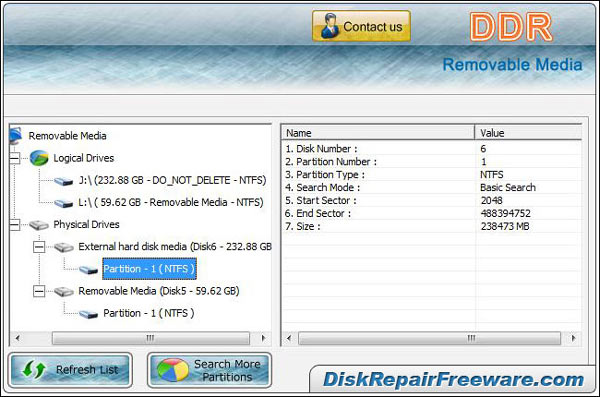The image size is (600, 397).
Task: Click the value '238473 MB'
Action: coord(505,227)
